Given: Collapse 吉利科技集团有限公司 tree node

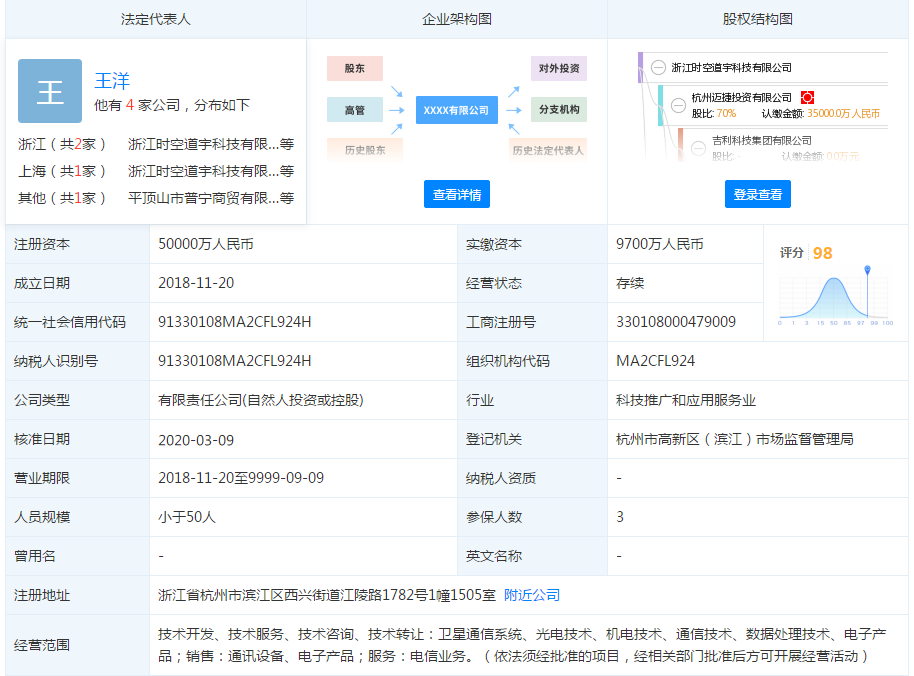Looking at the screenshot, I should [698, 148].
